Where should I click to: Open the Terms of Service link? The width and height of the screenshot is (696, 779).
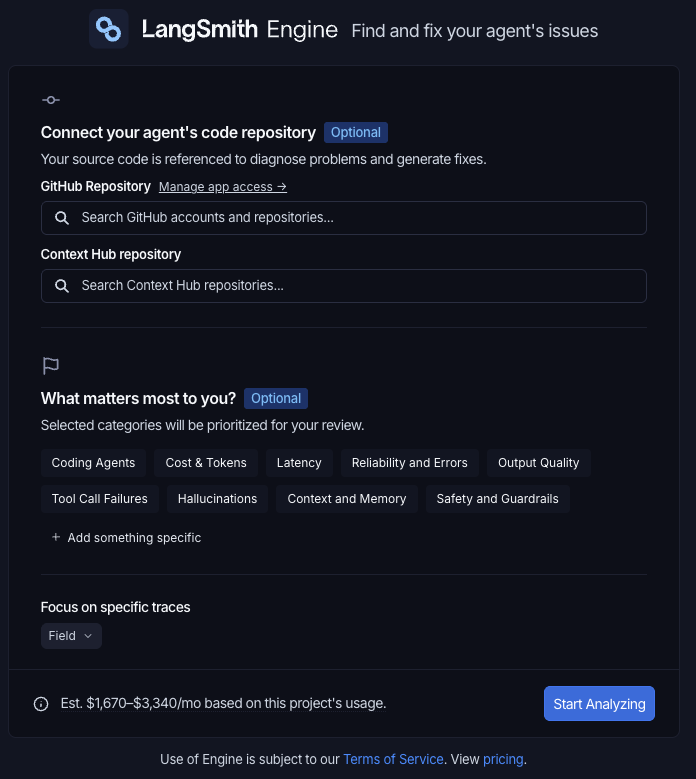393,759
